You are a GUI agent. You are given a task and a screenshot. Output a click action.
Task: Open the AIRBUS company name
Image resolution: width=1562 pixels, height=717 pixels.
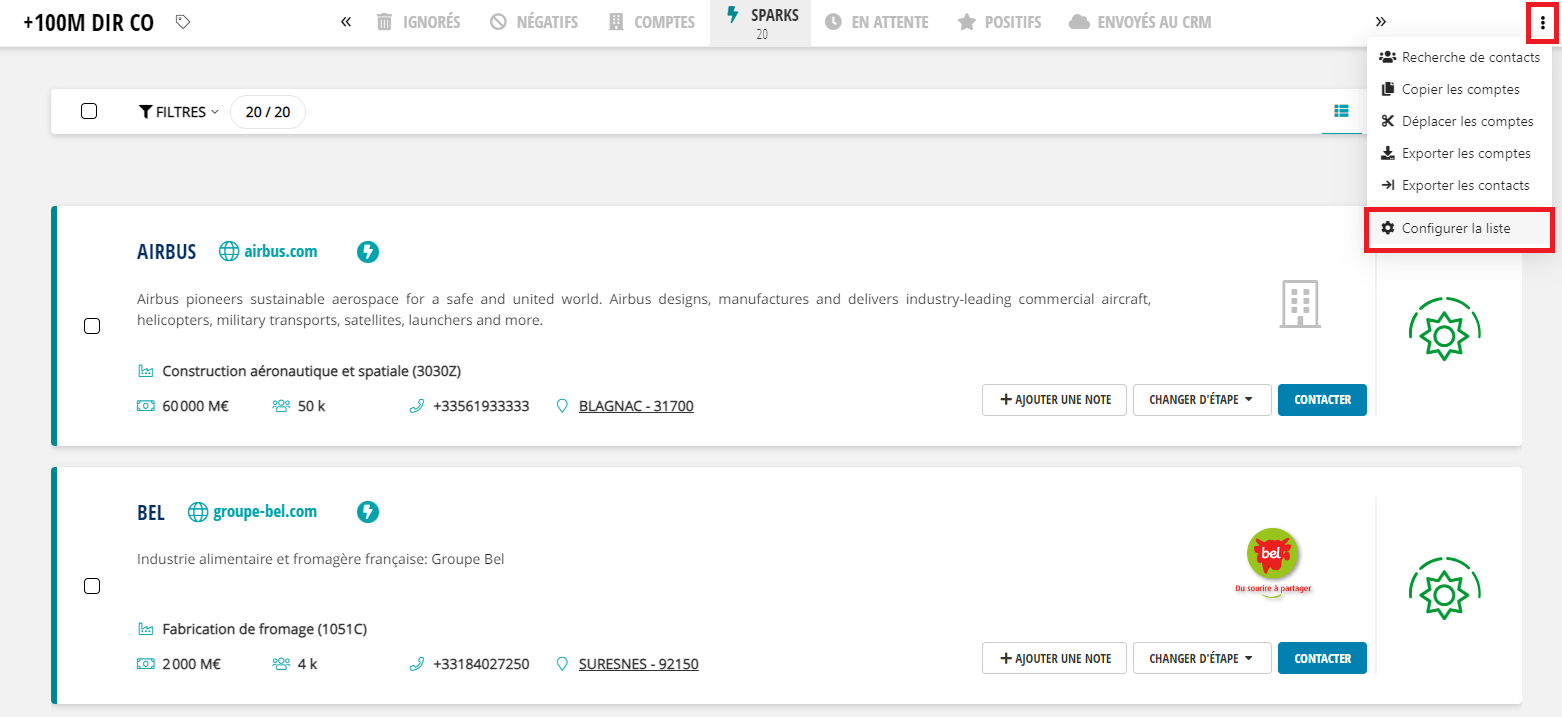(167, 252)
